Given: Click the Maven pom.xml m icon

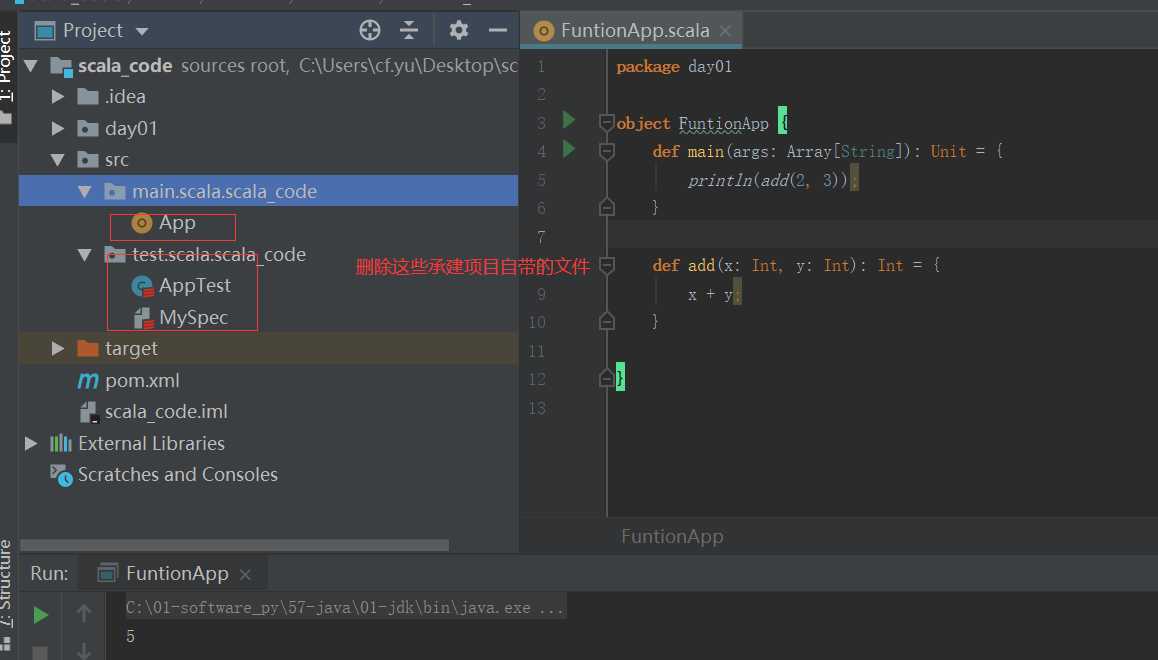Looking at the screenshot, I should (88, 381).
